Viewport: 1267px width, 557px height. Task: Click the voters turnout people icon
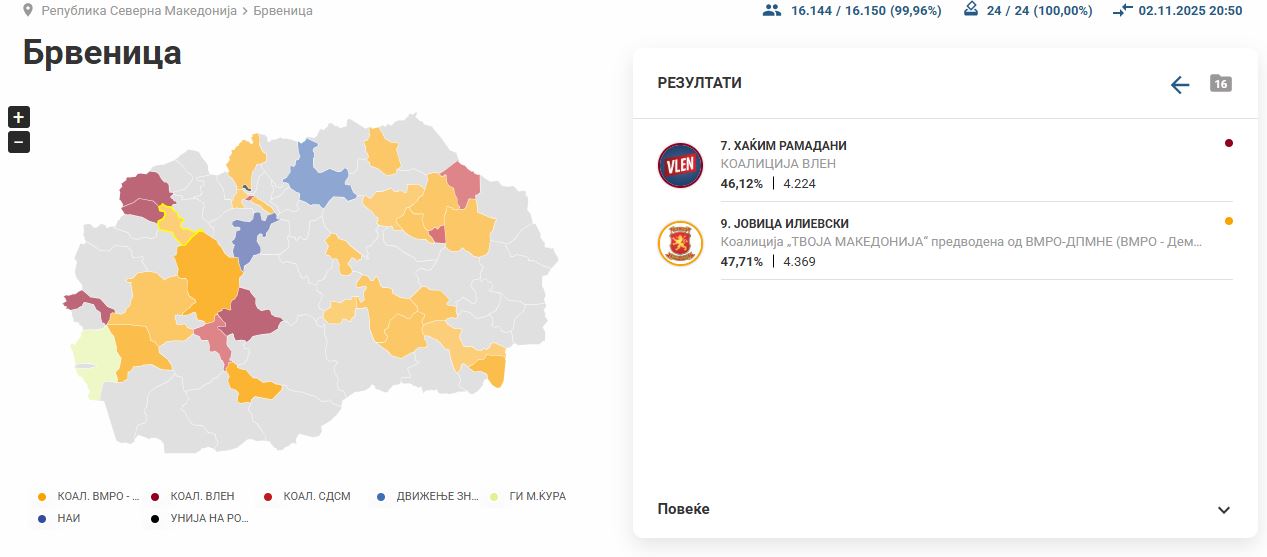point(771,10)
